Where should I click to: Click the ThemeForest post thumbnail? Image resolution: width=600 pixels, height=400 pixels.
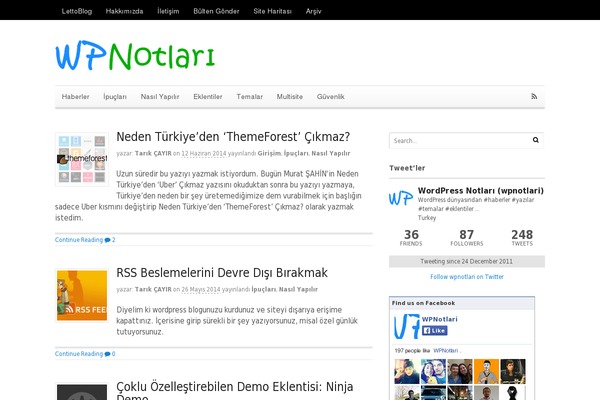coord(82,159)
